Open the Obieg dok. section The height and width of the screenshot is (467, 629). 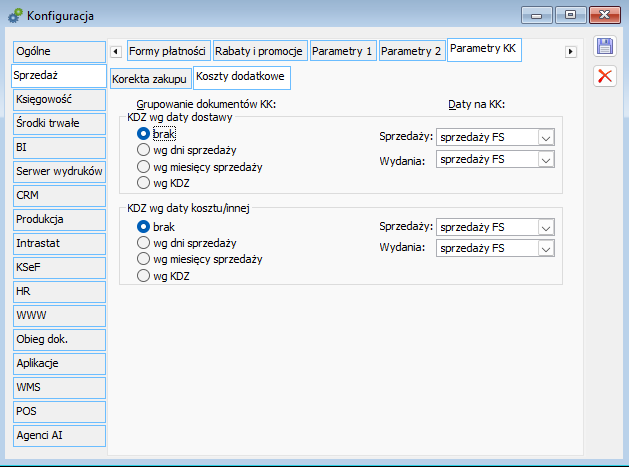tap(59, 339)
